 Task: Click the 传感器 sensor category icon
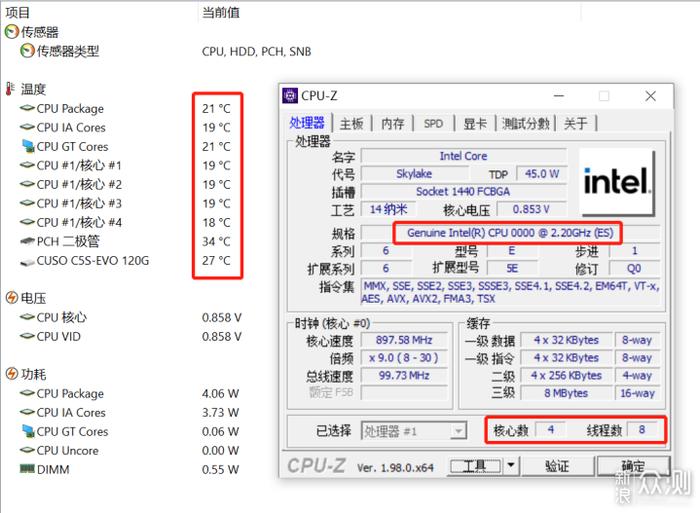[x=12, y=32]
